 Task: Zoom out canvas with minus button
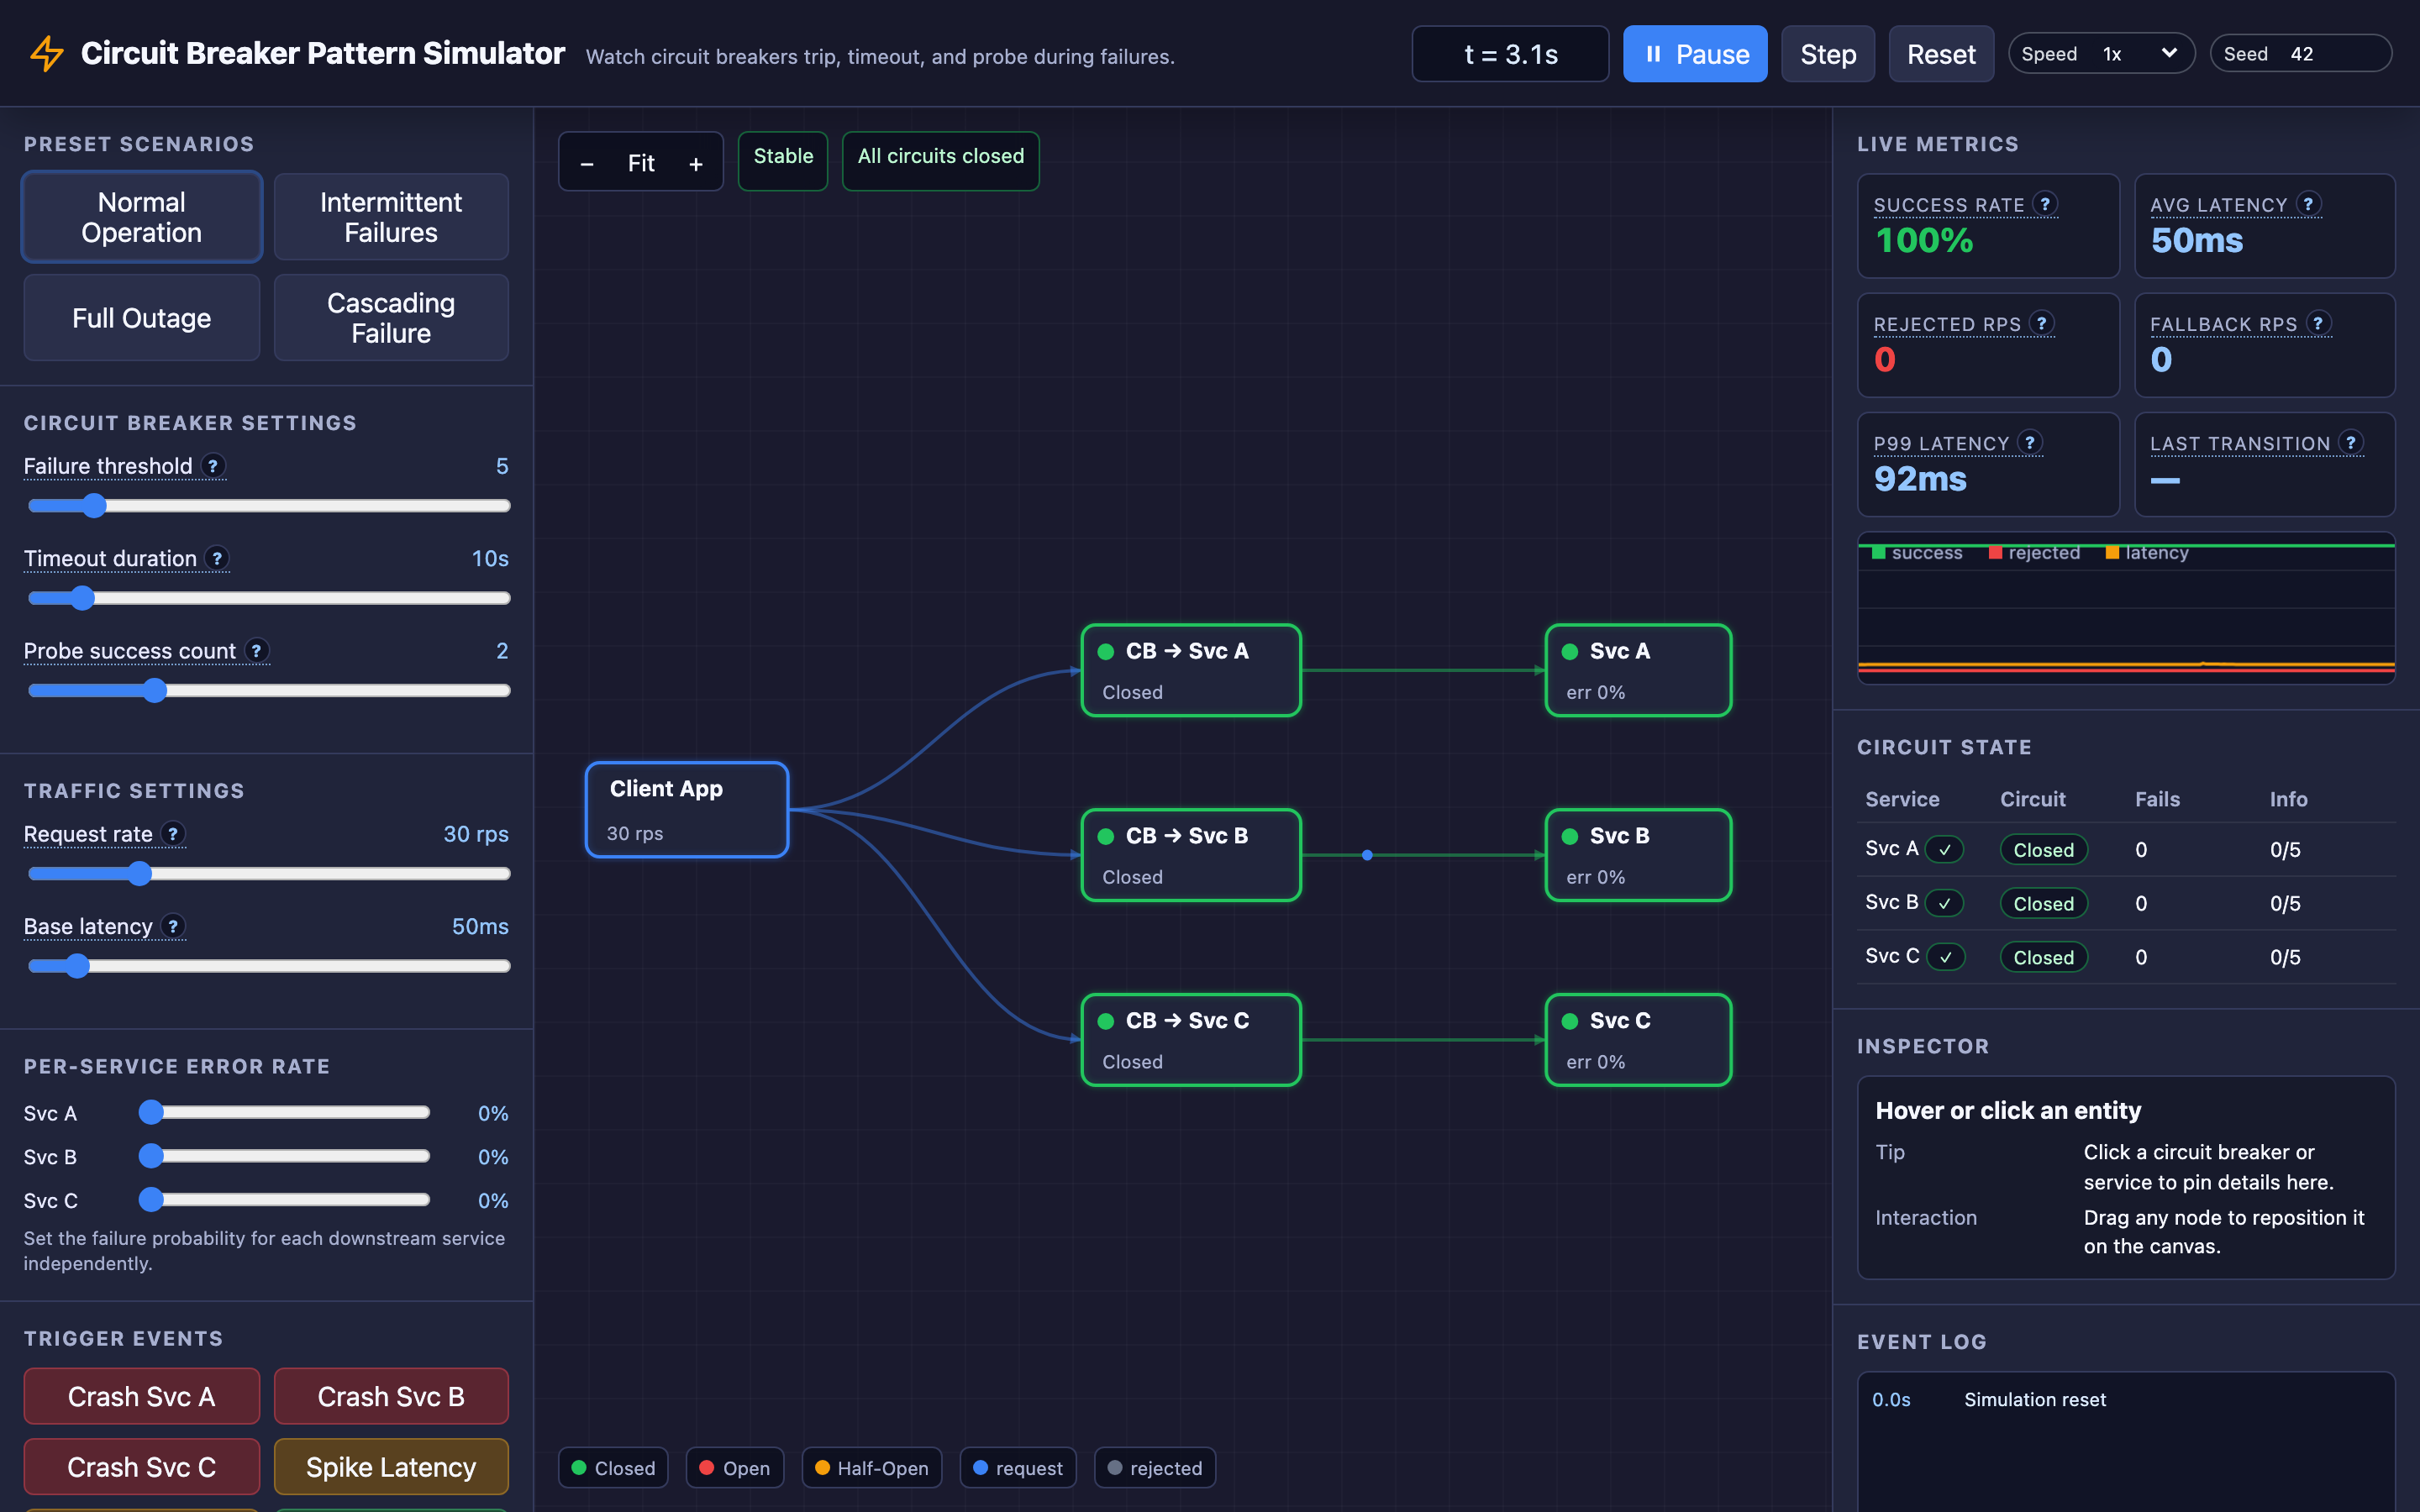pos(587,163)
